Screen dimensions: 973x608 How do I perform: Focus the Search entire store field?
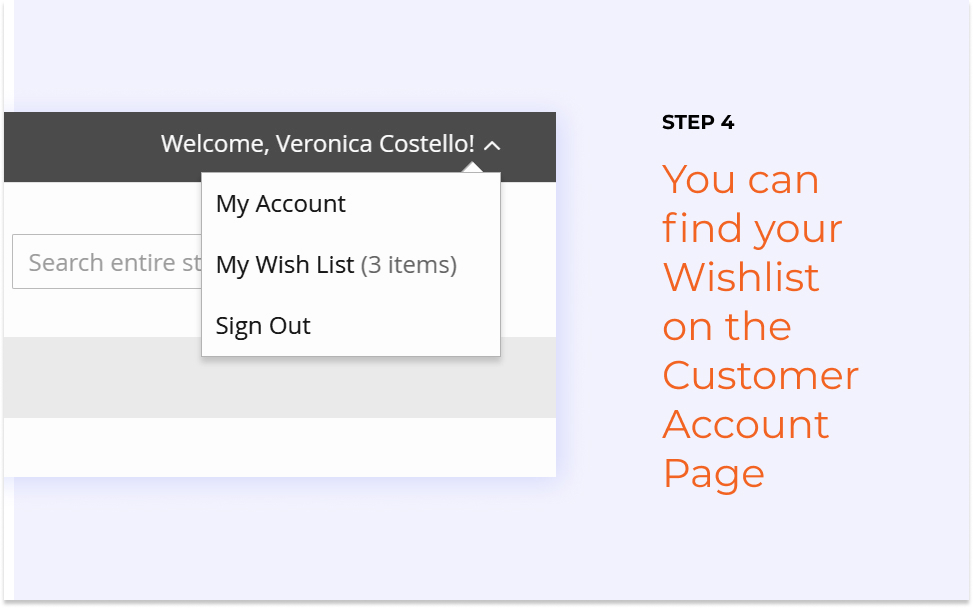point(107,261)
